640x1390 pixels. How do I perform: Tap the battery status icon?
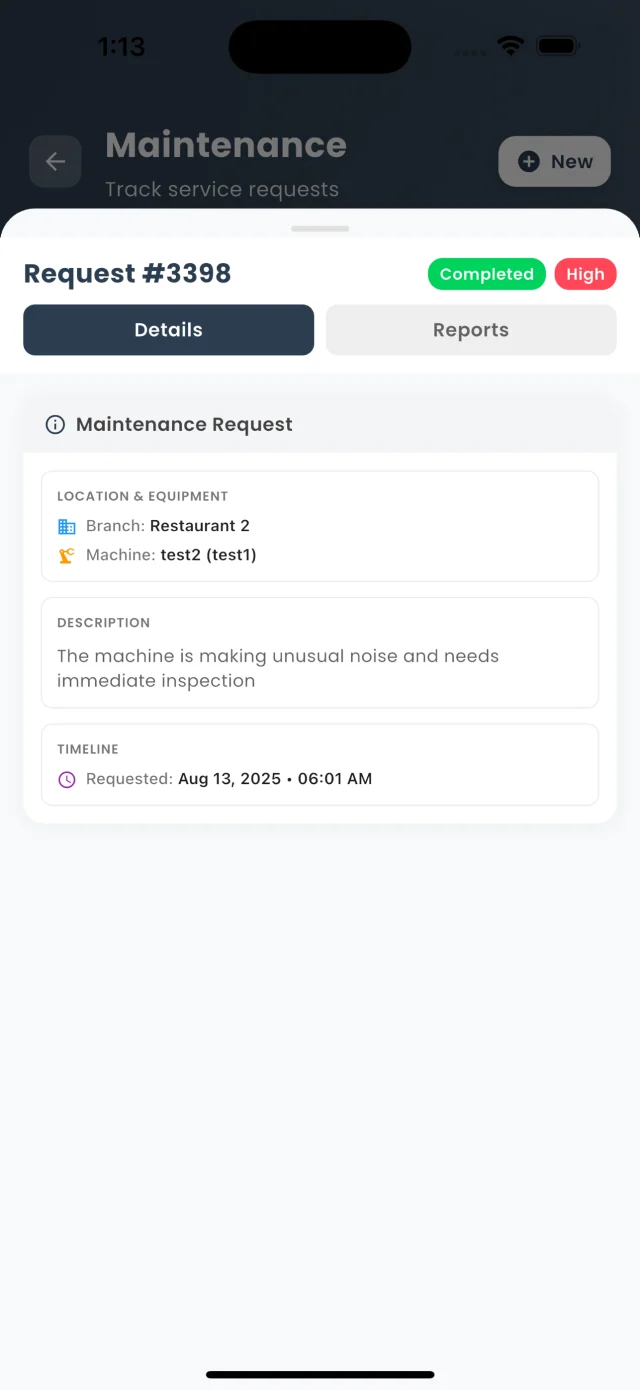pos(558,46)
